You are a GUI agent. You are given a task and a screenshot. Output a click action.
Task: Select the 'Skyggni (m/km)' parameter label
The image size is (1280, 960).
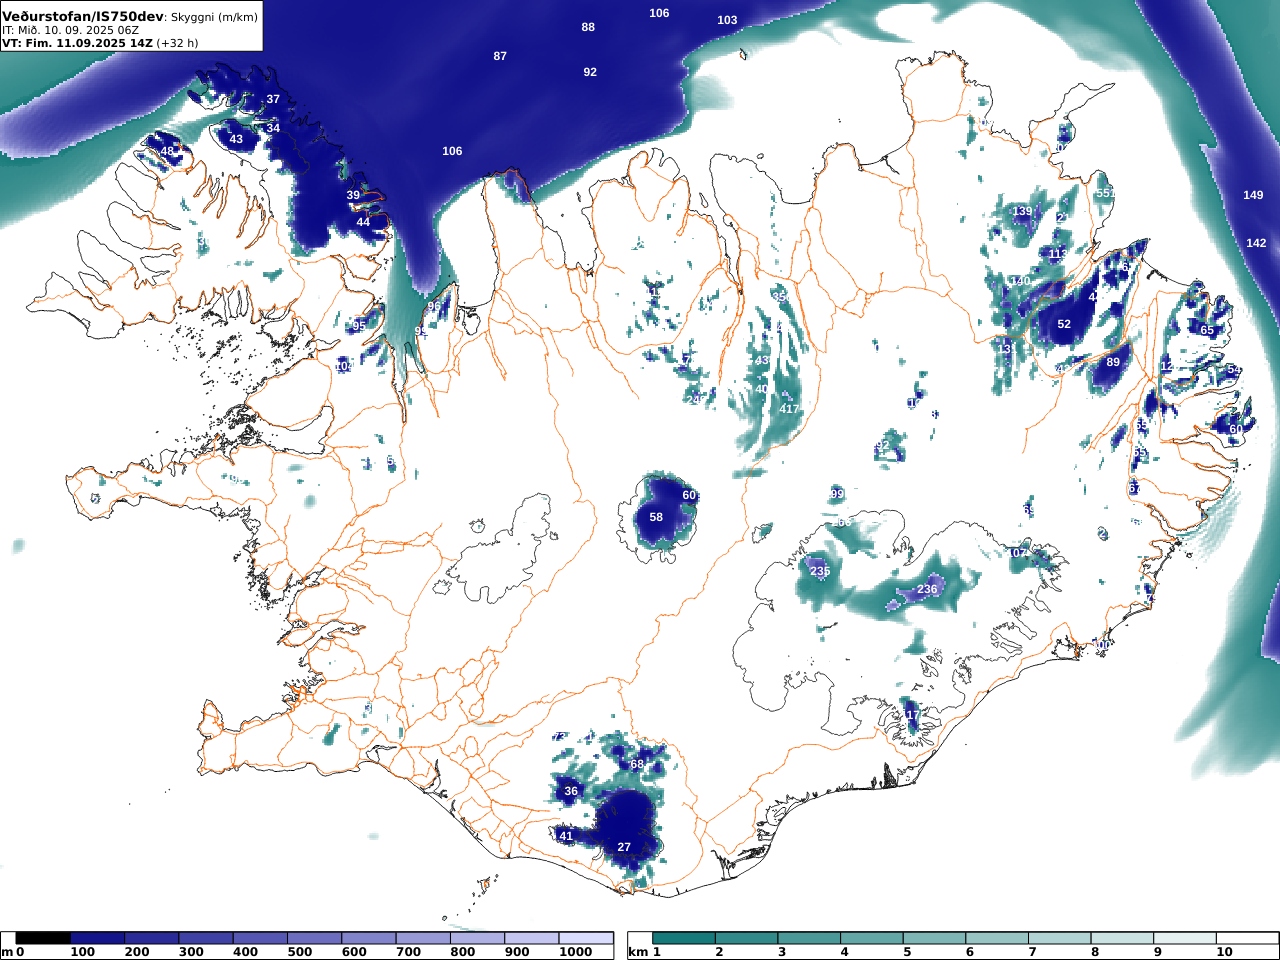[x=214, y=17]
